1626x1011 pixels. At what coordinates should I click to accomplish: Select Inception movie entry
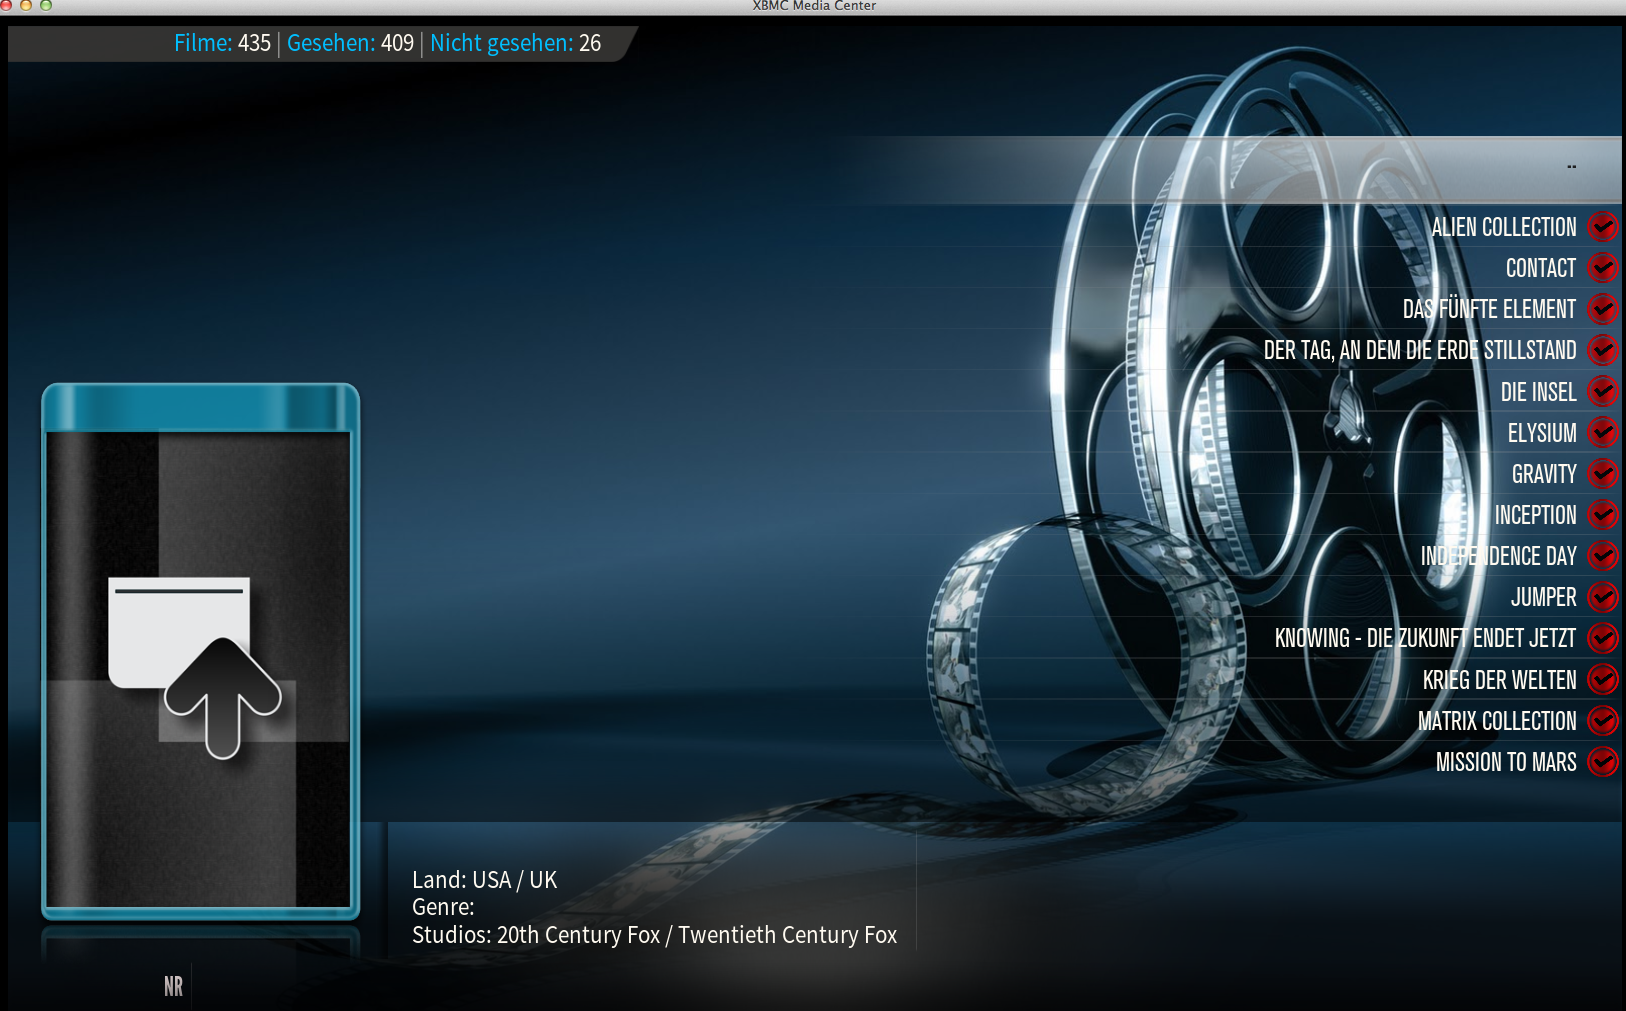(1535, 514)
